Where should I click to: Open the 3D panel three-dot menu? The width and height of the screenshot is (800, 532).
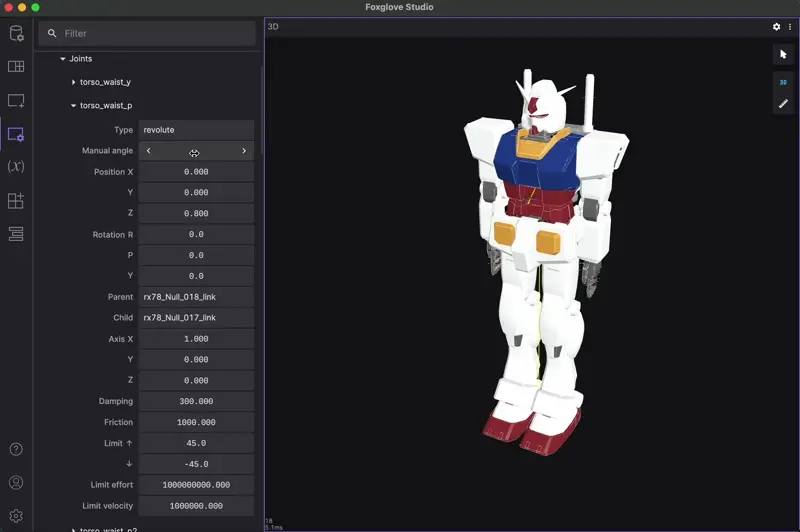click(790, 27)
